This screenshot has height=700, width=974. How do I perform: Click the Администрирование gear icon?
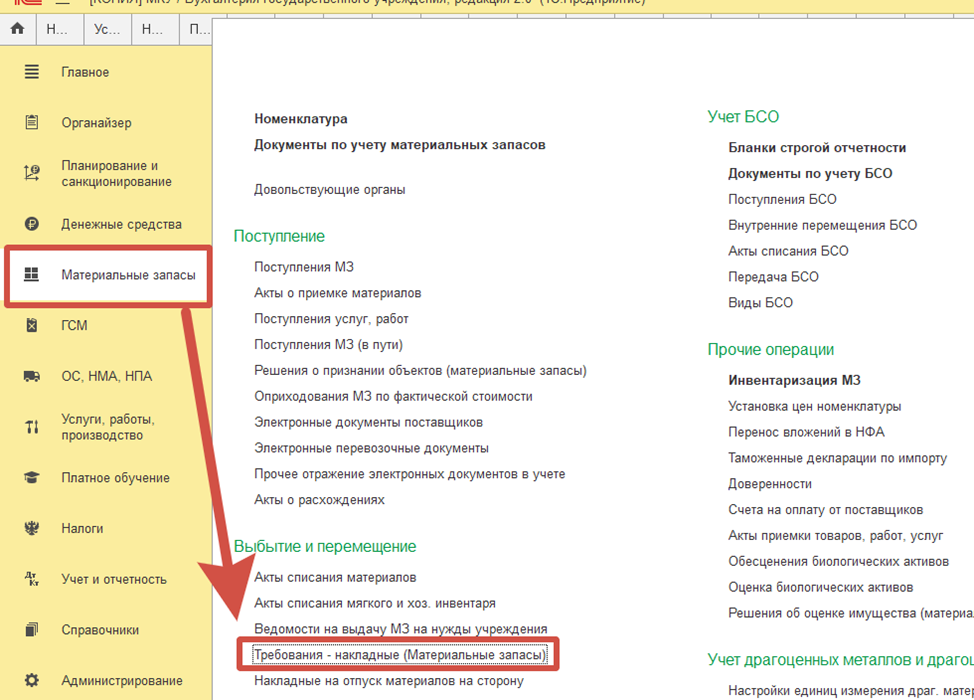point(32,681)
